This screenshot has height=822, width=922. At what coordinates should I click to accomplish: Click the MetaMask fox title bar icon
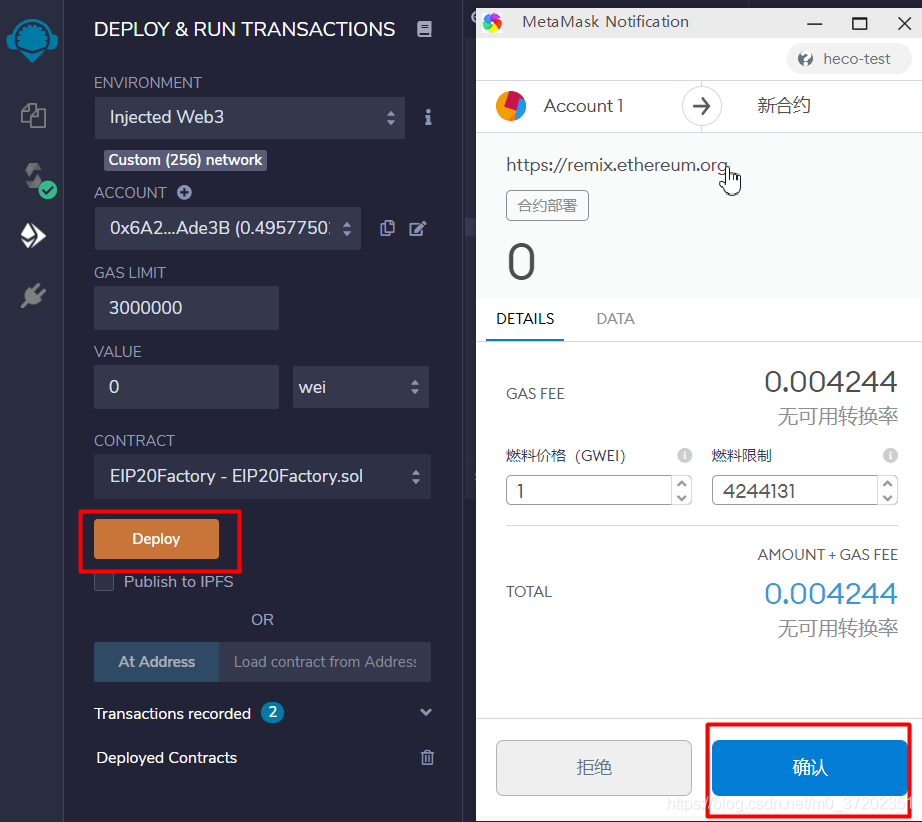click(x=493, y=22)
